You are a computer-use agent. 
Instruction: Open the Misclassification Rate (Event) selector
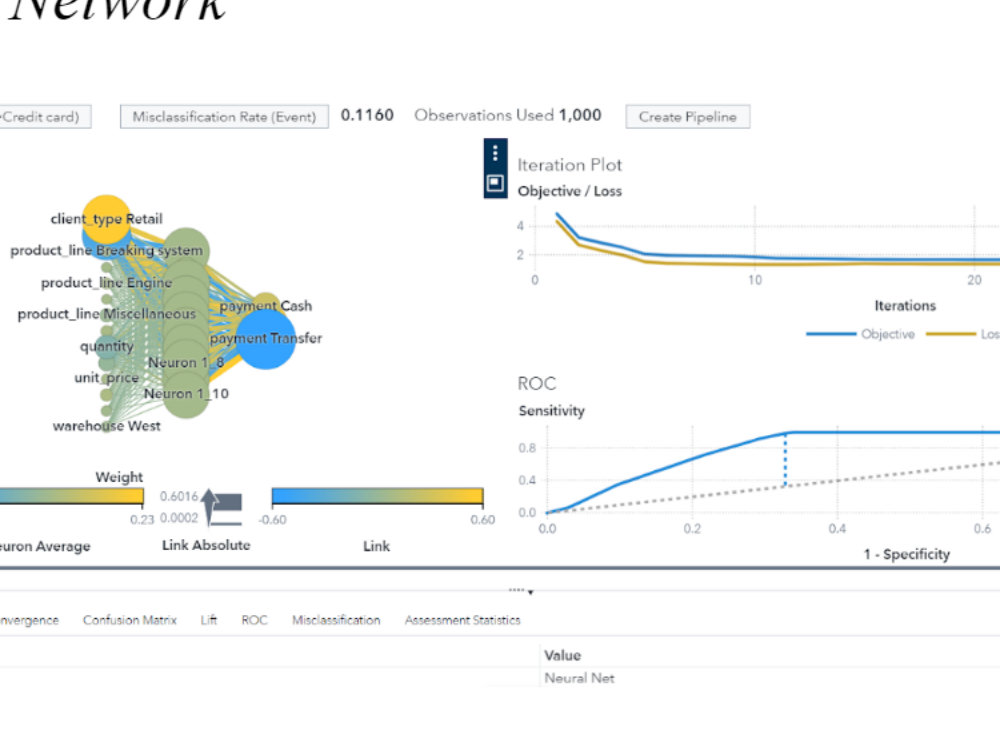tap(224, 117)
